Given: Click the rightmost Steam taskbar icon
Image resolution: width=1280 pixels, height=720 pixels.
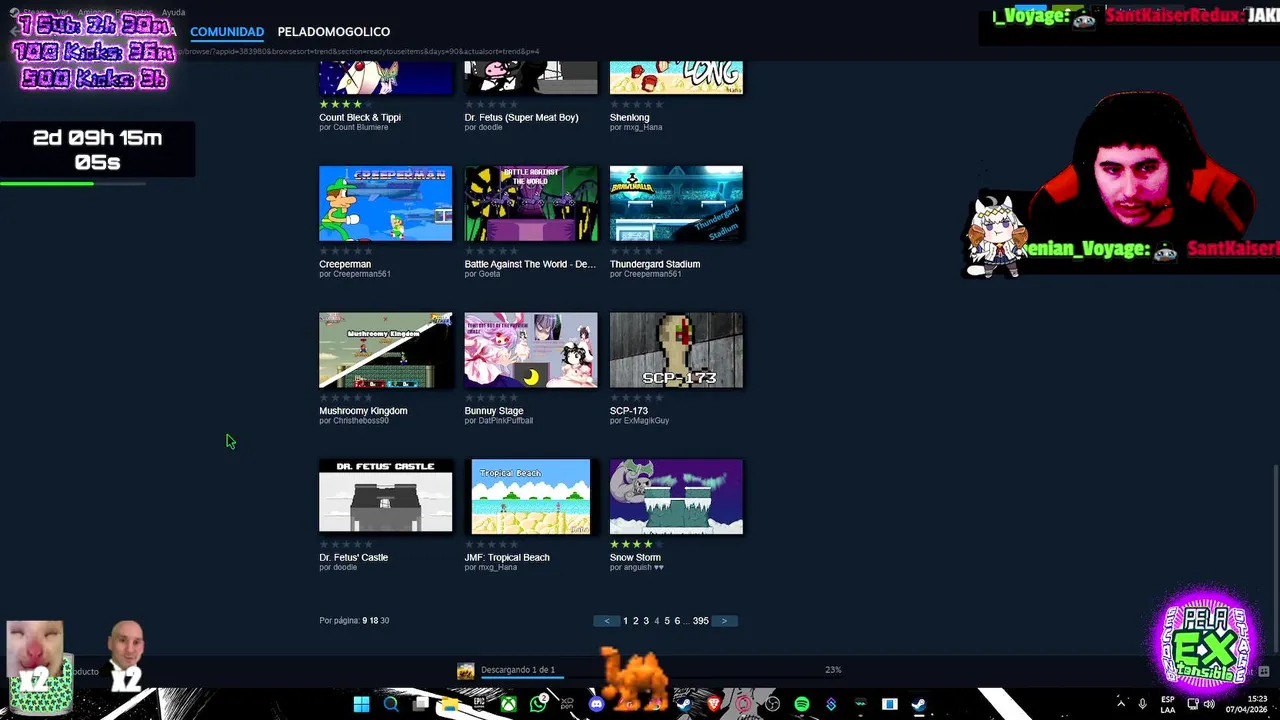Looking at the screenshot, I should pos(918,704).
